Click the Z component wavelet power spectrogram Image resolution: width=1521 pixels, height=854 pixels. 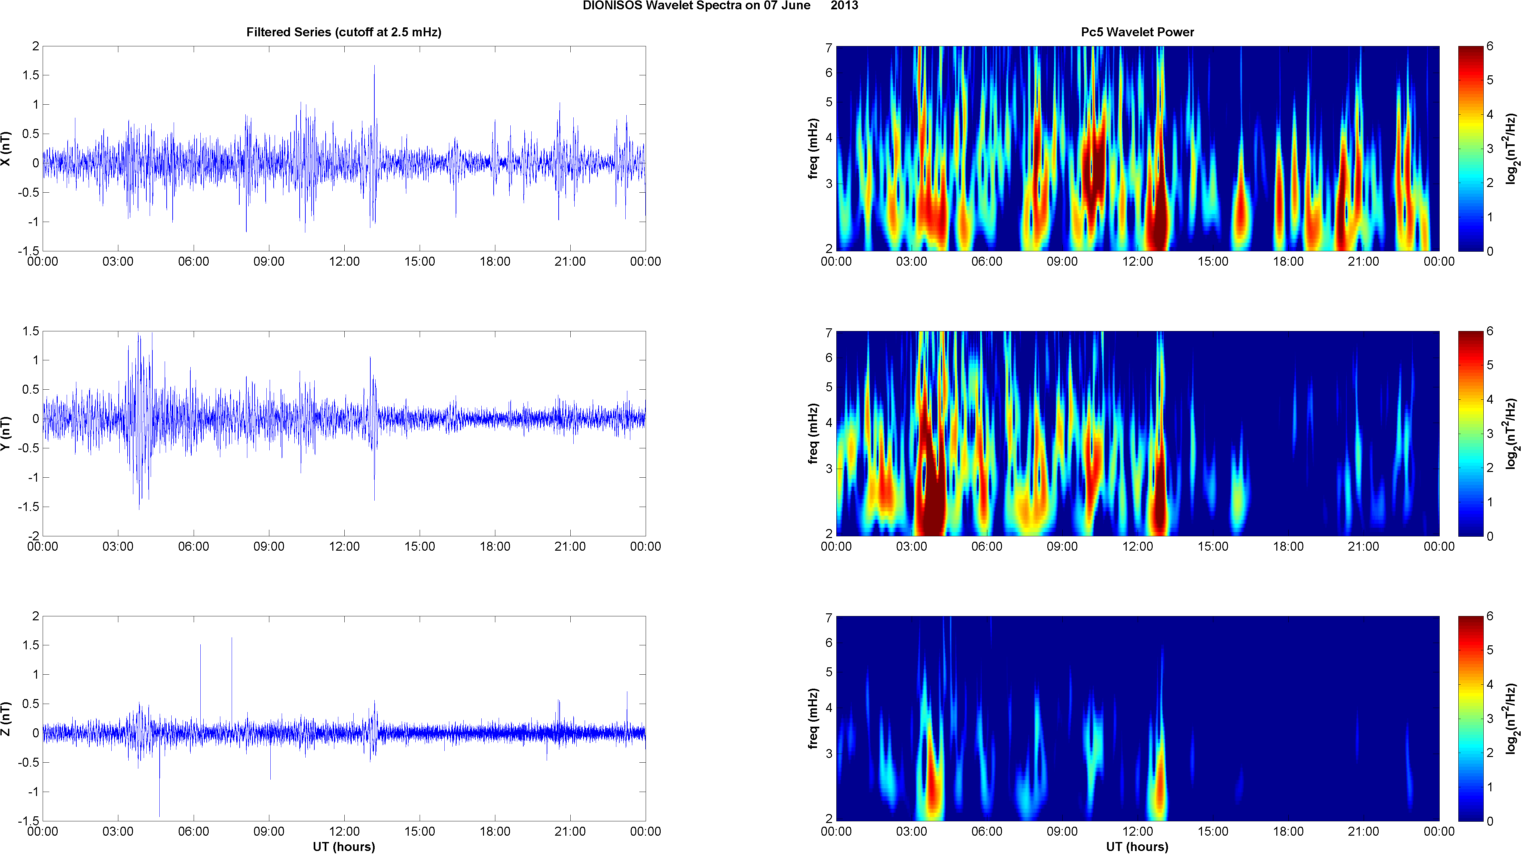(x=1137, y=718)
